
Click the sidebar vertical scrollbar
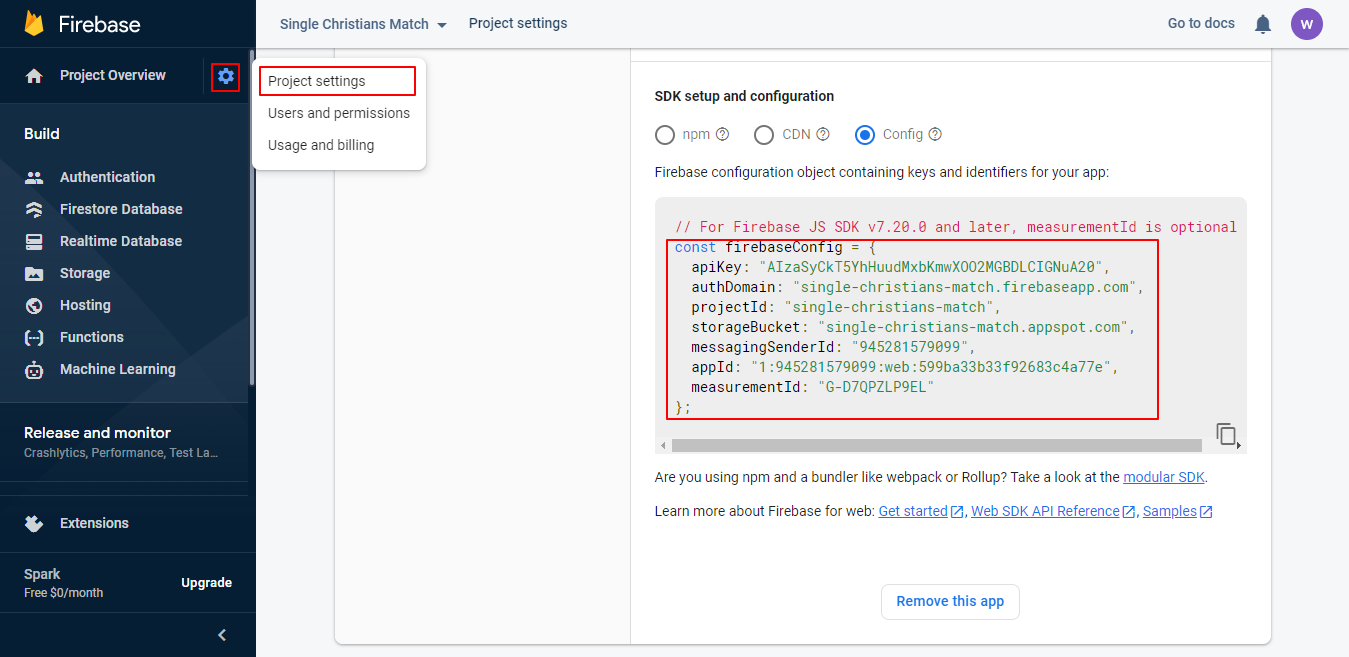[x=252, y=218]
